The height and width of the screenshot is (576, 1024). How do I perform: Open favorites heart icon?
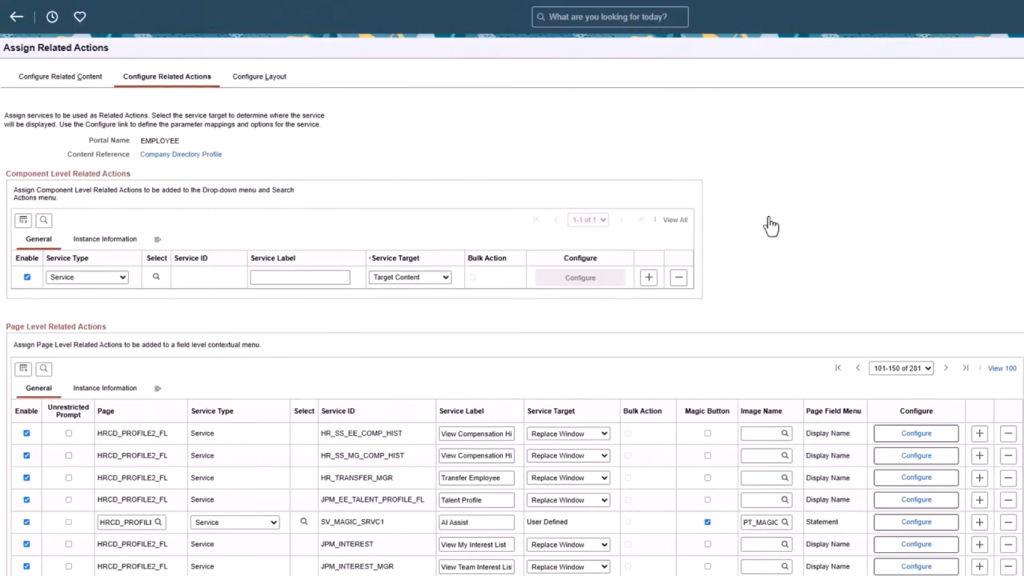[x=80, y=17]
